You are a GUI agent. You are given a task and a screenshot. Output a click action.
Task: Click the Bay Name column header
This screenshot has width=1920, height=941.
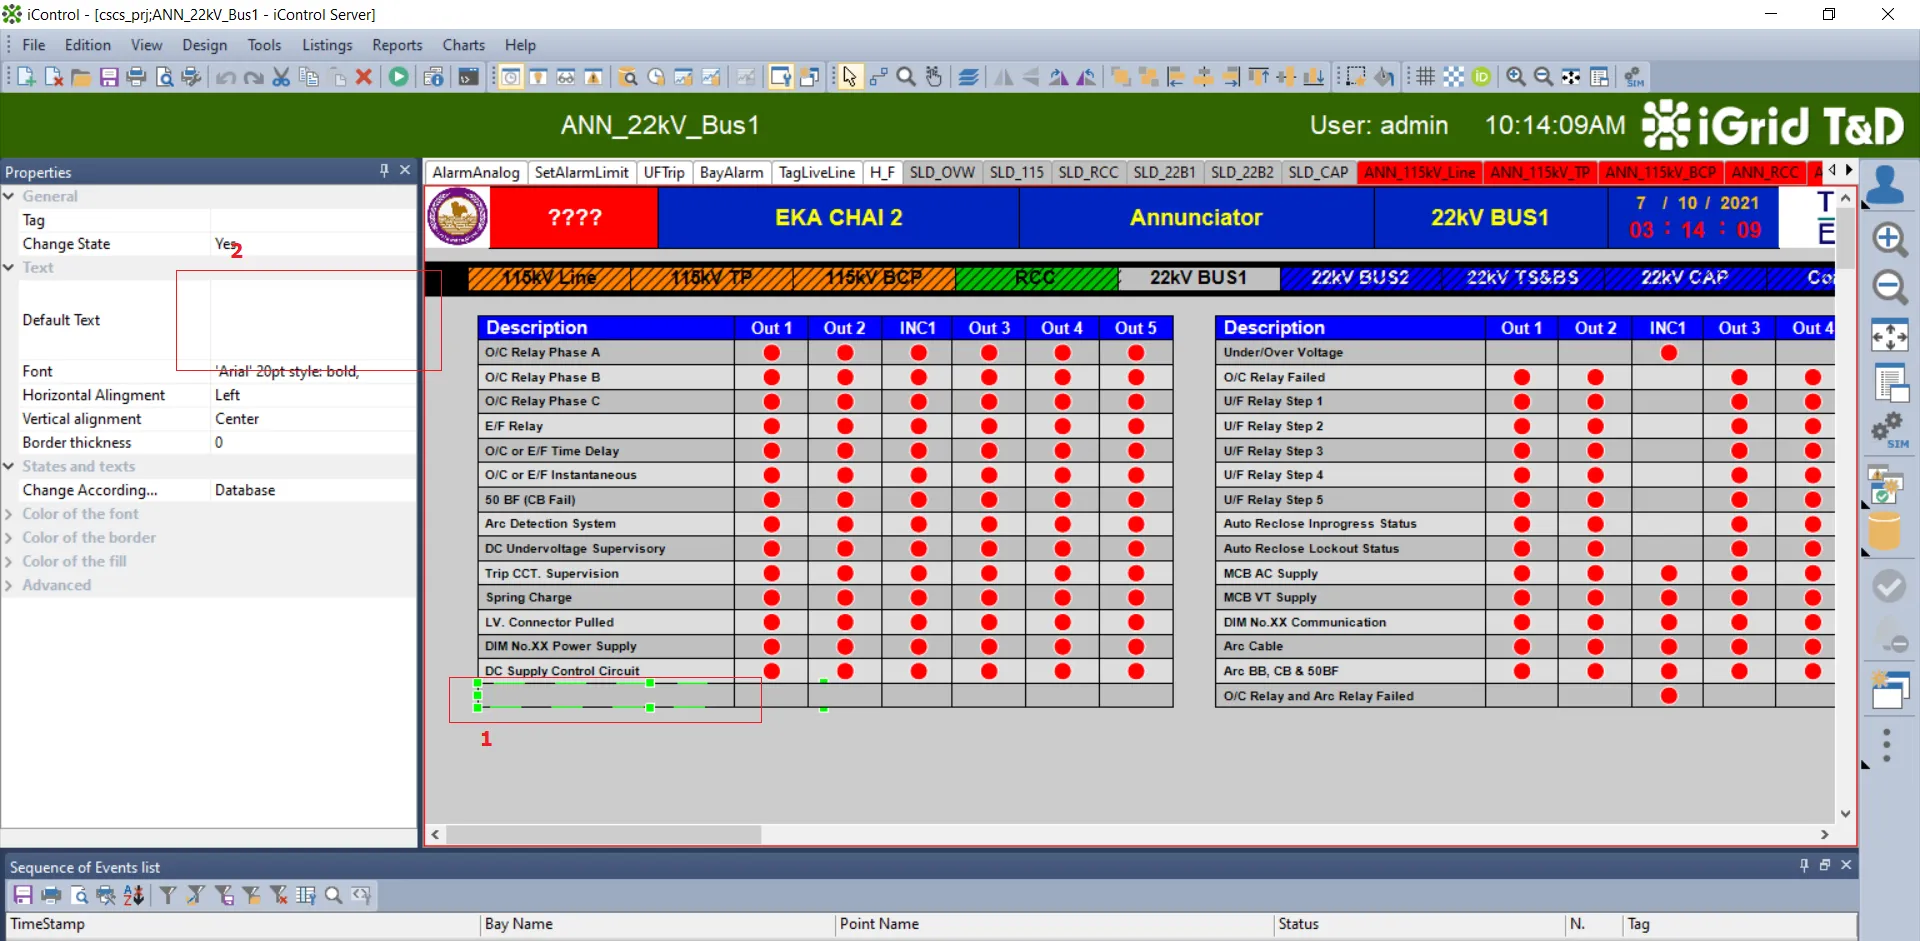(657, 924)
